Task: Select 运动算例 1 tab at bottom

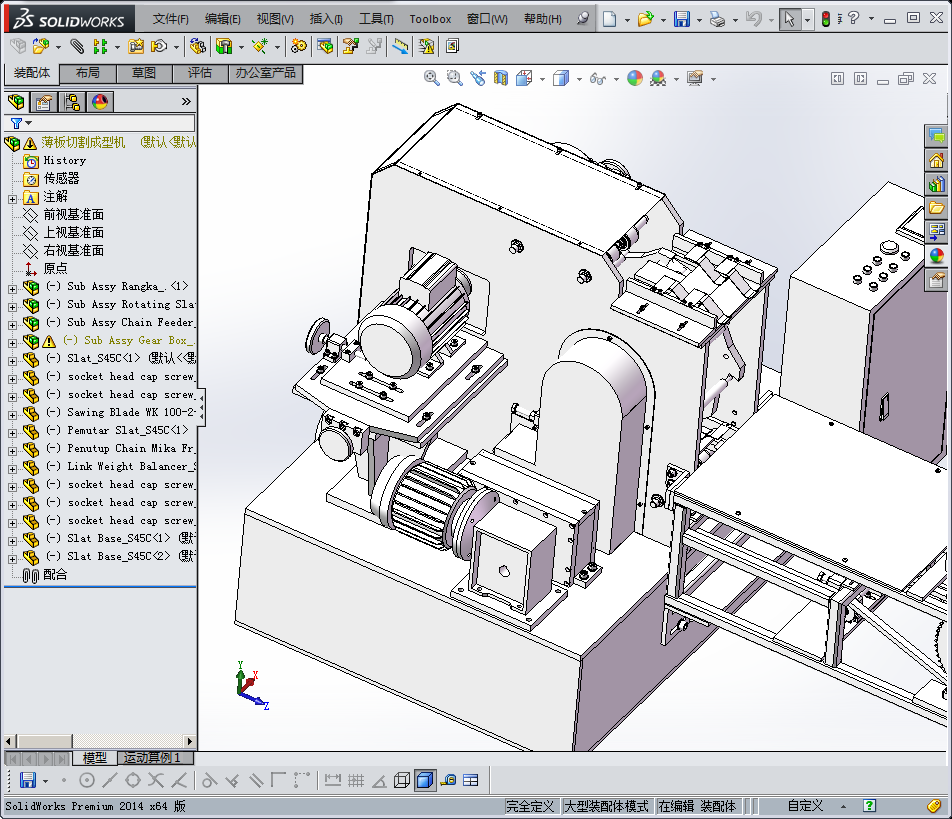Action: [152, 758]
